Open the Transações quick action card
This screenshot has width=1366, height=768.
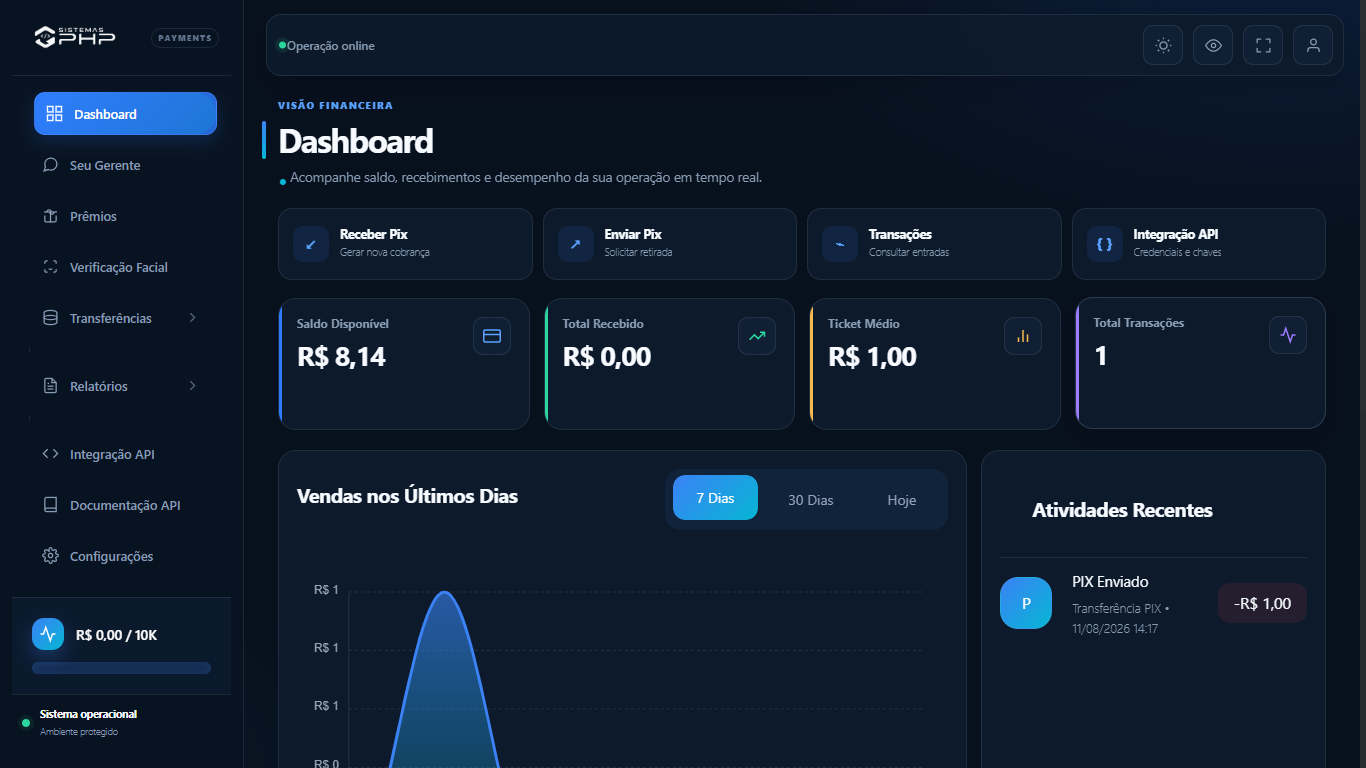tap(934, 244)
